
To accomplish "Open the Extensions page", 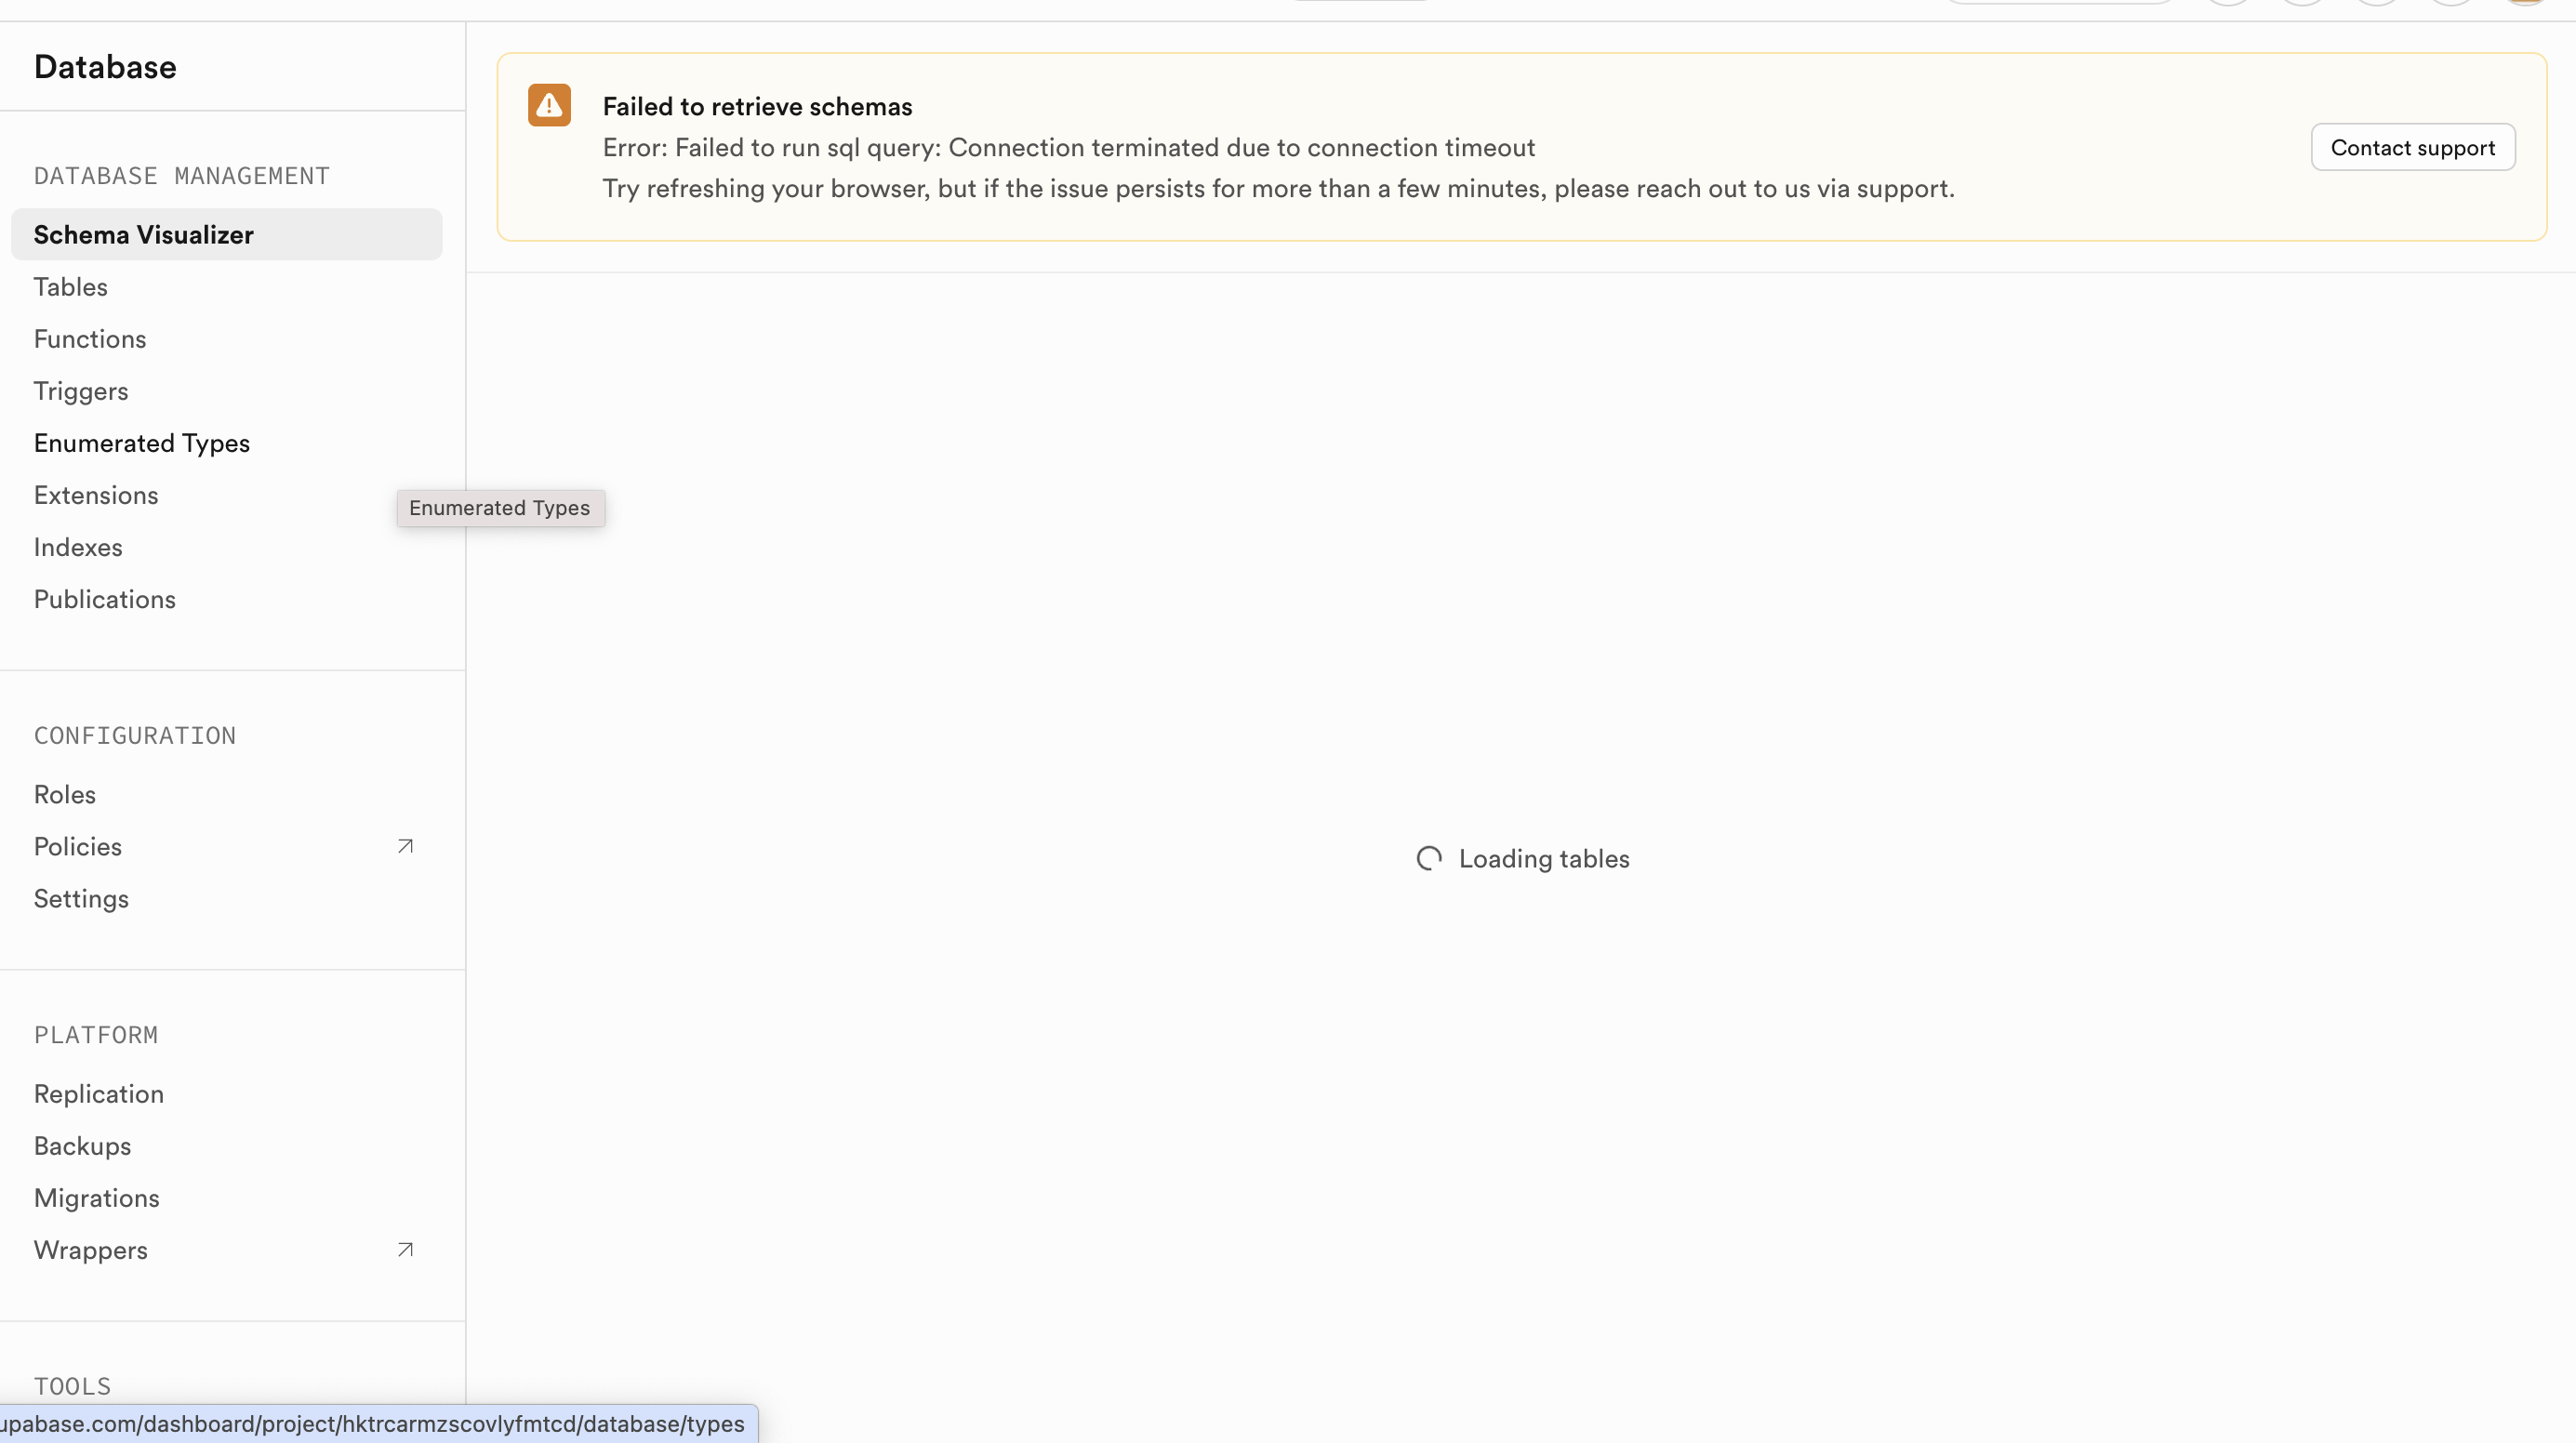I will (x=96, y=495).
